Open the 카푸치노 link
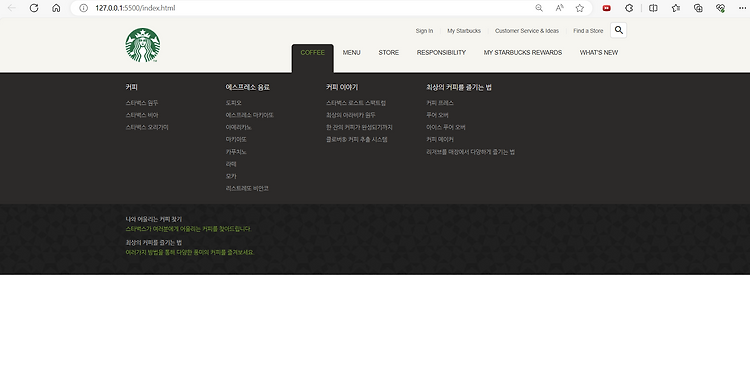Viewport: 750px width, 389px height. tap(236, 152)
